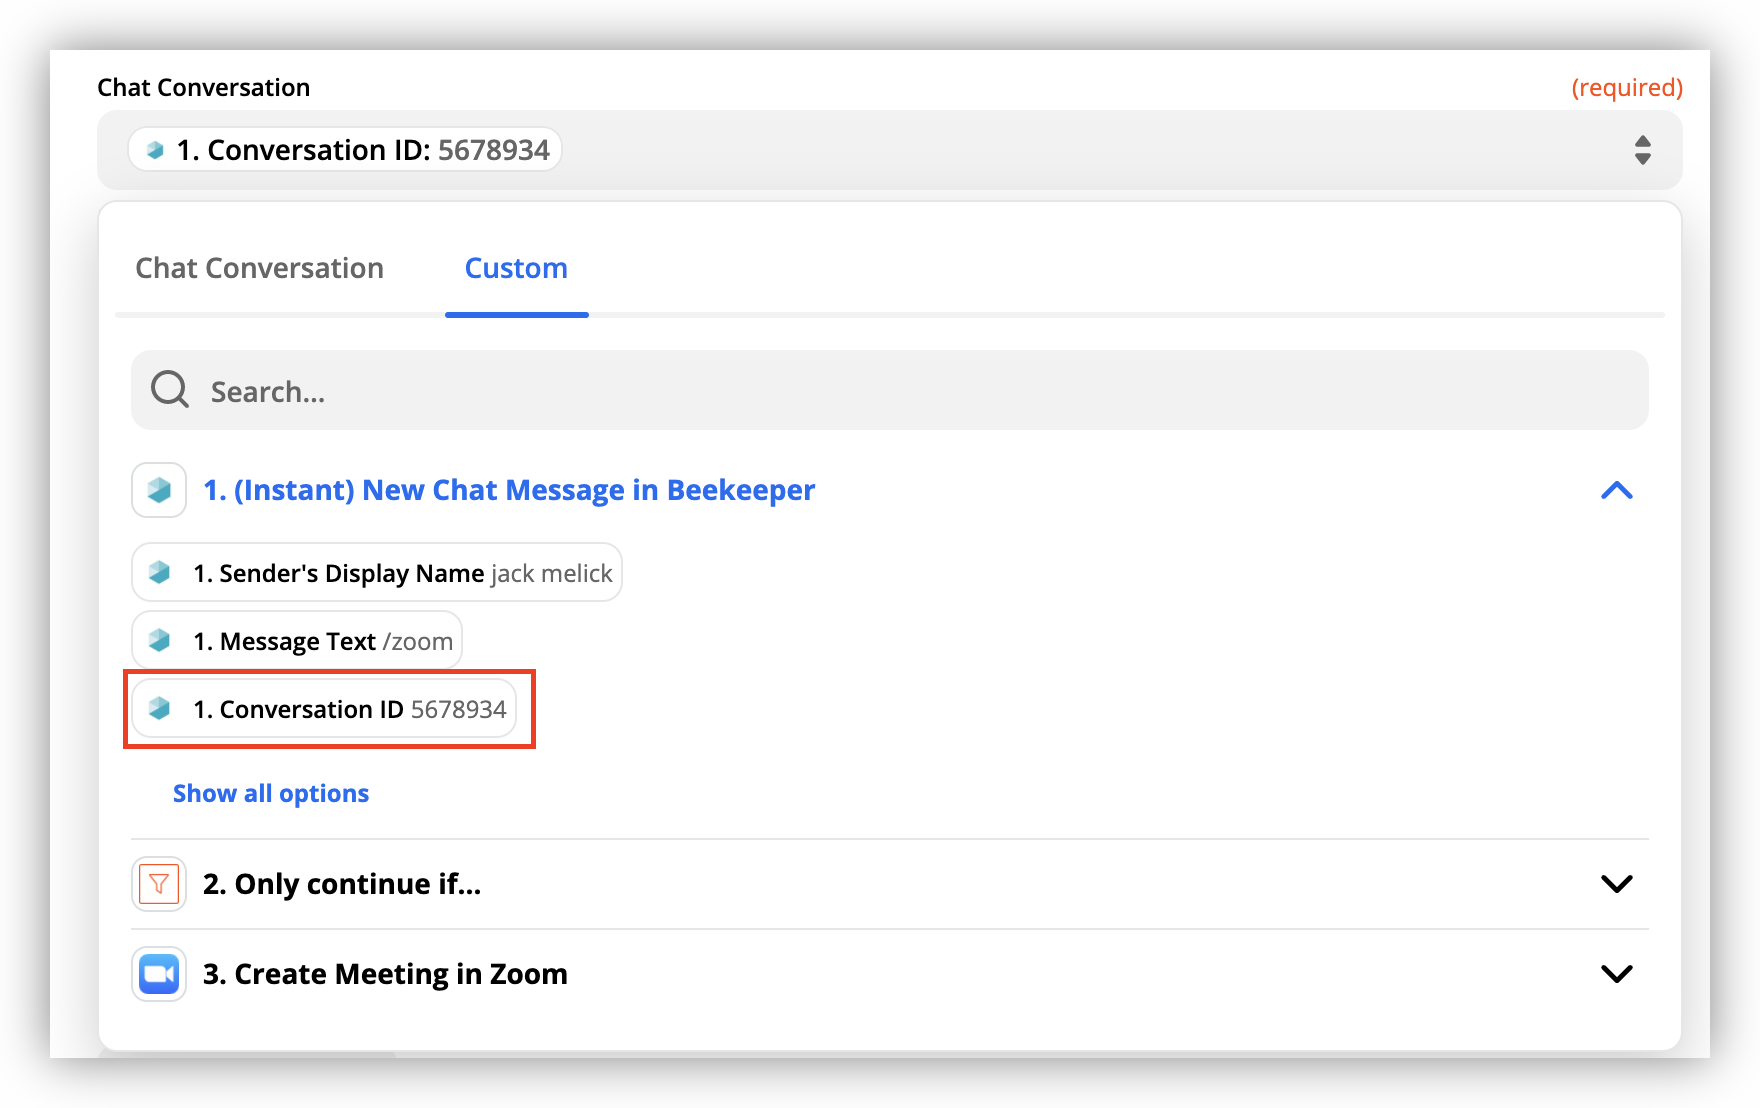
Task: Click the Show all options link
Action: click(271, 793)
